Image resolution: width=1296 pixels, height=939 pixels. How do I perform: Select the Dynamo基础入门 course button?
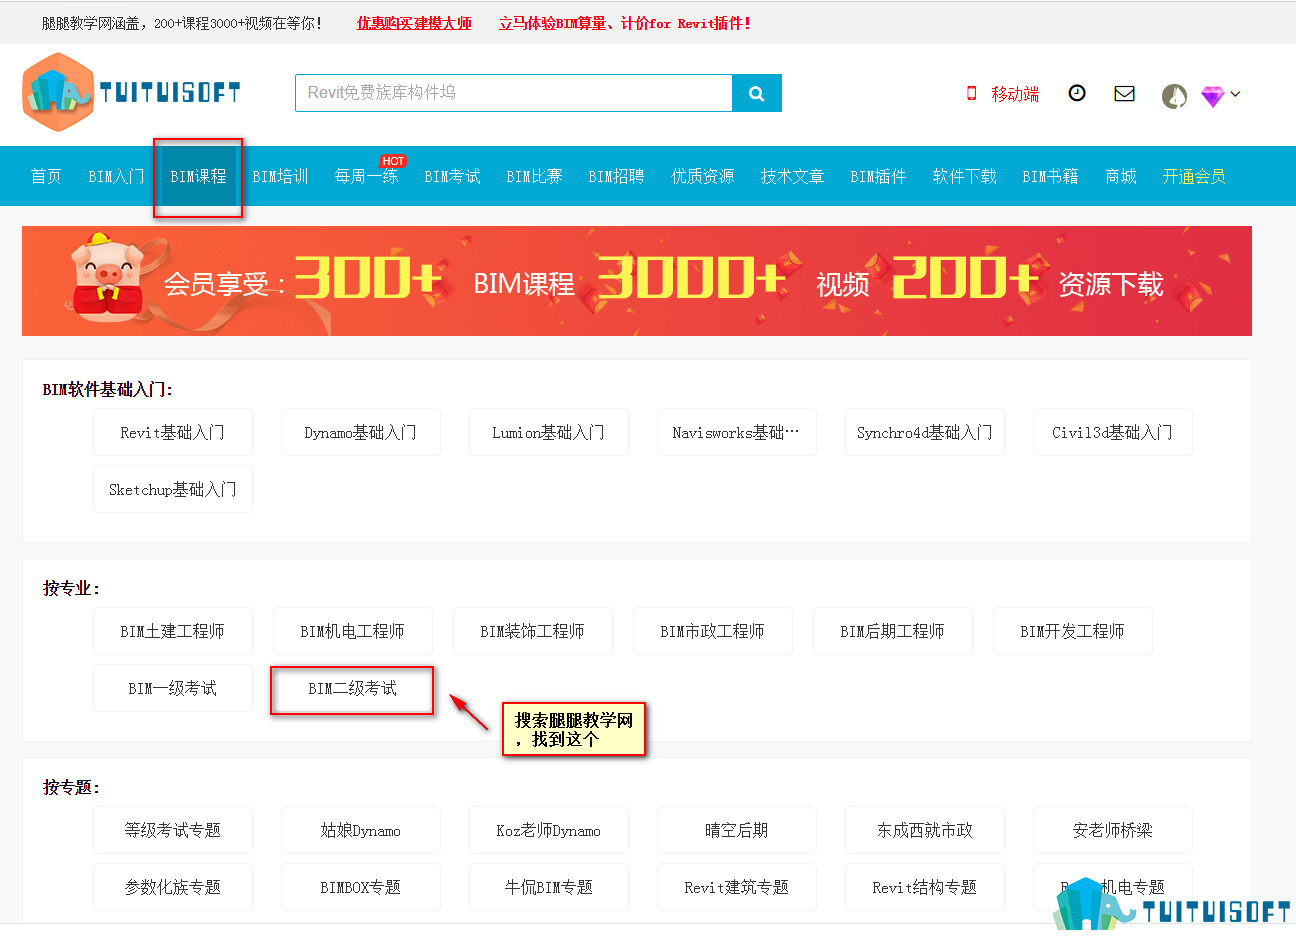point(361,432)
